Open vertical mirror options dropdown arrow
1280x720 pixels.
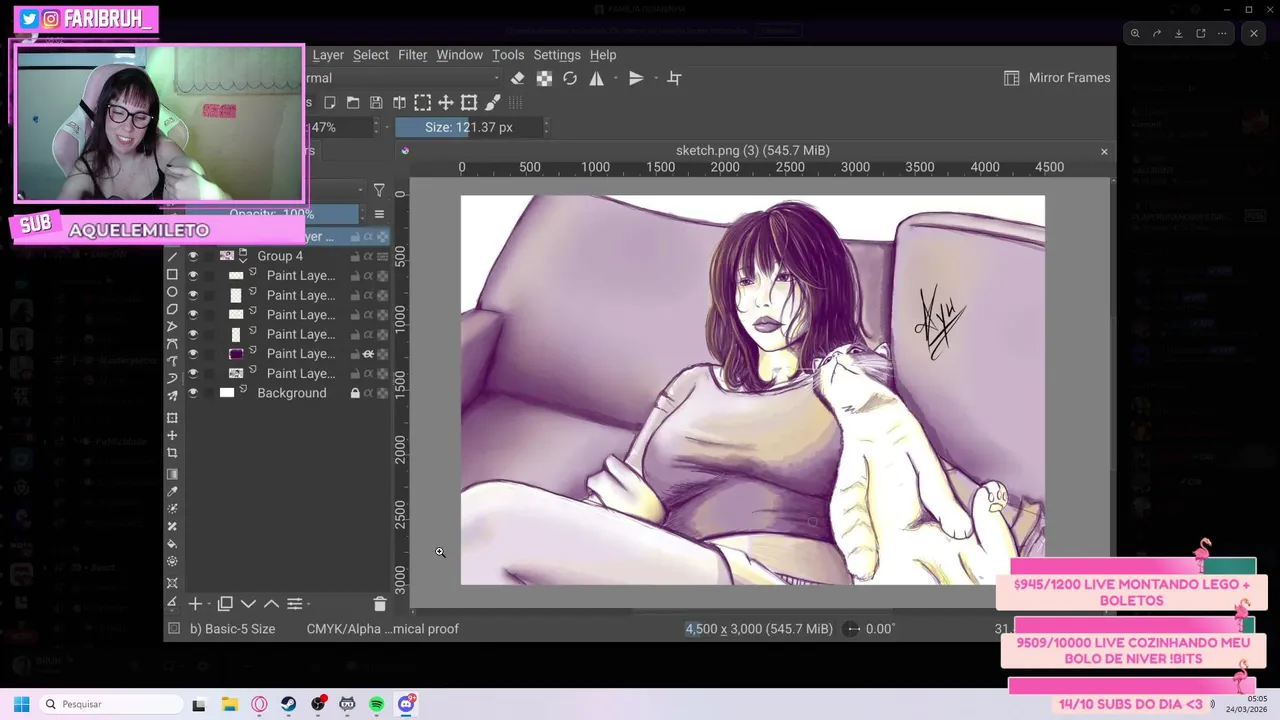point(656,78)
